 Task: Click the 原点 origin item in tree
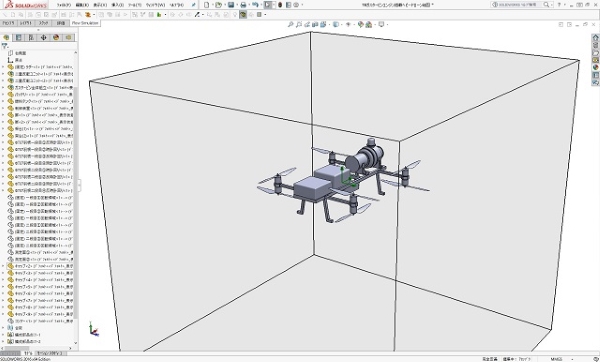18,60
